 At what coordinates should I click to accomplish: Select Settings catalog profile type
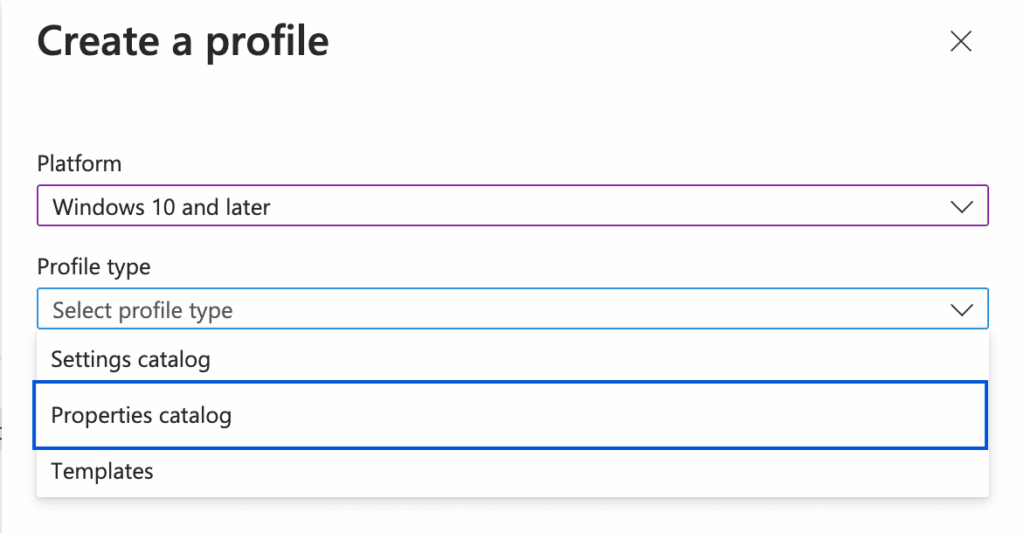coord(131,359)
